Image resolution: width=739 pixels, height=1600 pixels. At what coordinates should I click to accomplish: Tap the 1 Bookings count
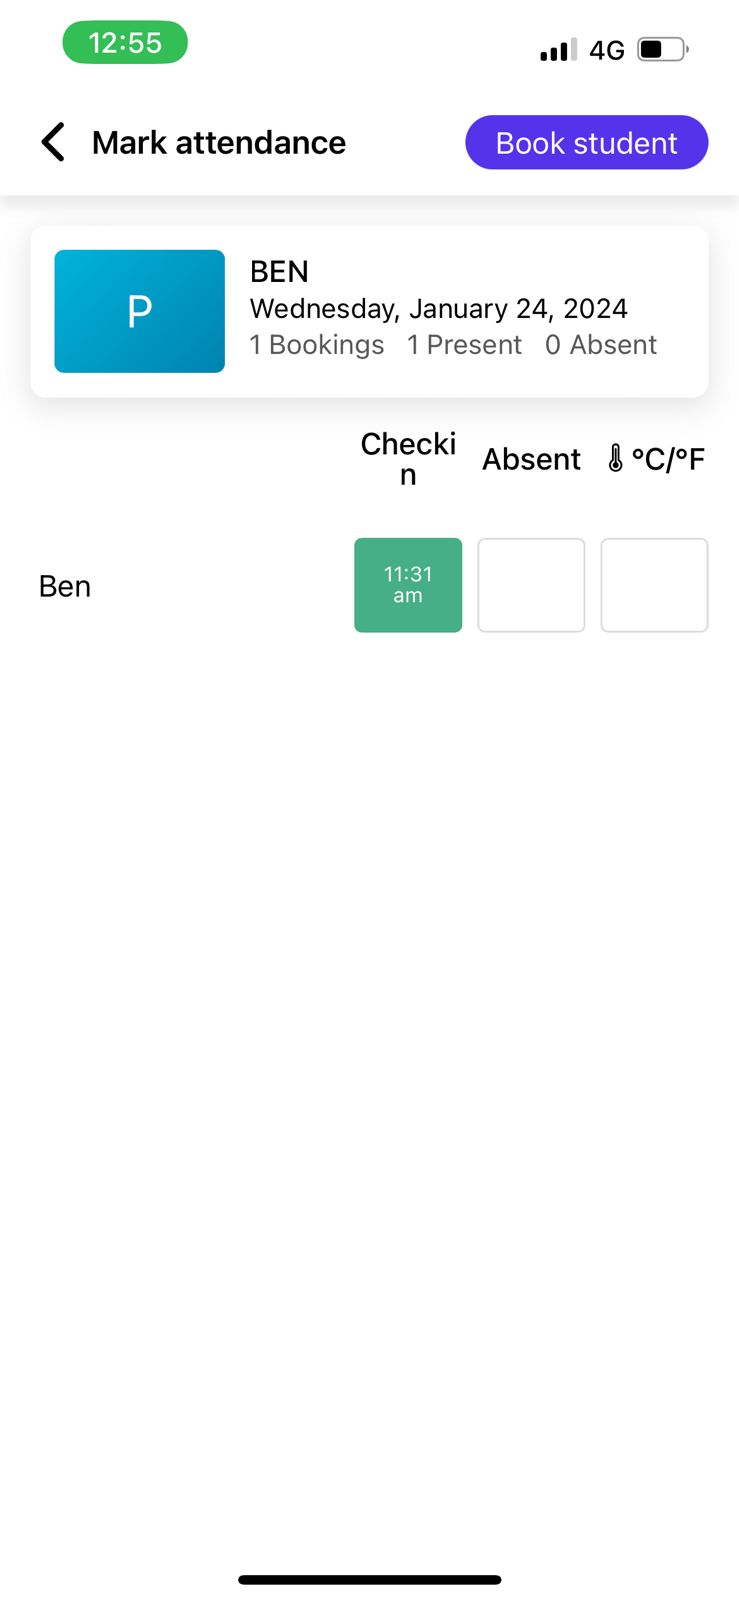coord(317,345)
